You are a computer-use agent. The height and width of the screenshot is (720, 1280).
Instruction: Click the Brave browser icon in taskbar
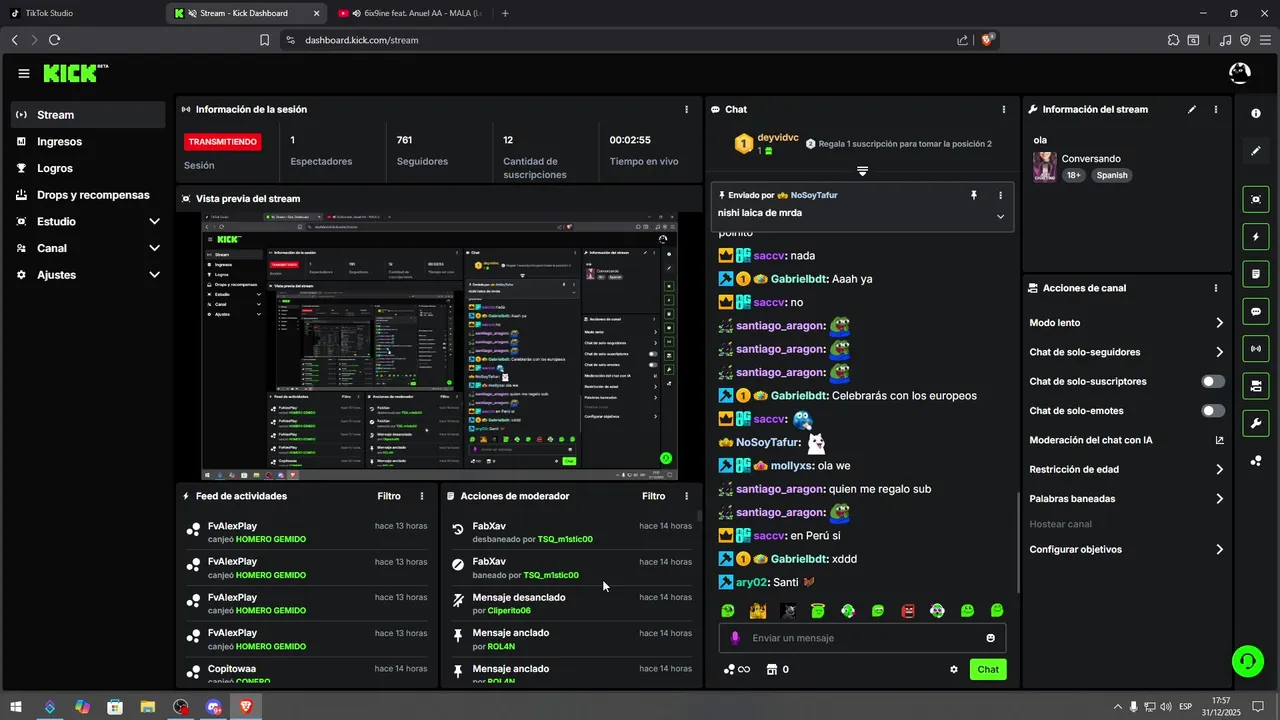(246, 707)
